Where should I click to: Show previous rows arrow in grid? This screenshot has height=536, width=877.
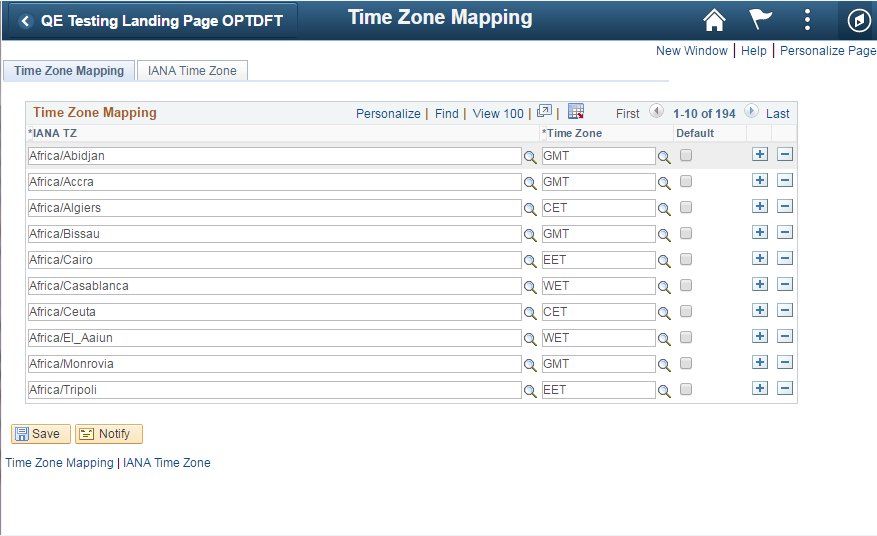656,111
